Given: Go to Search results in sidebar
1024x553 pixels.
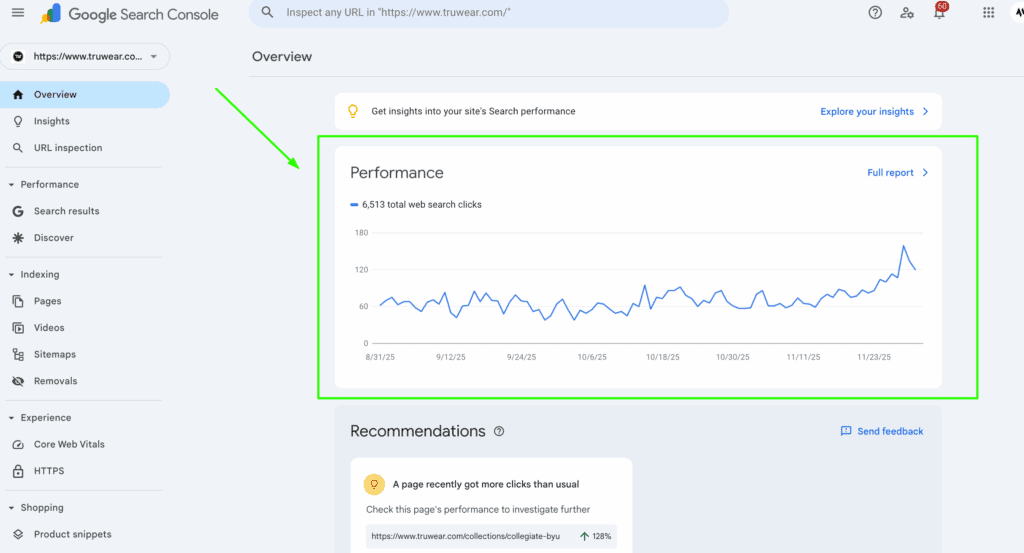Looking at the screenshot, I should tap(66, 211).
